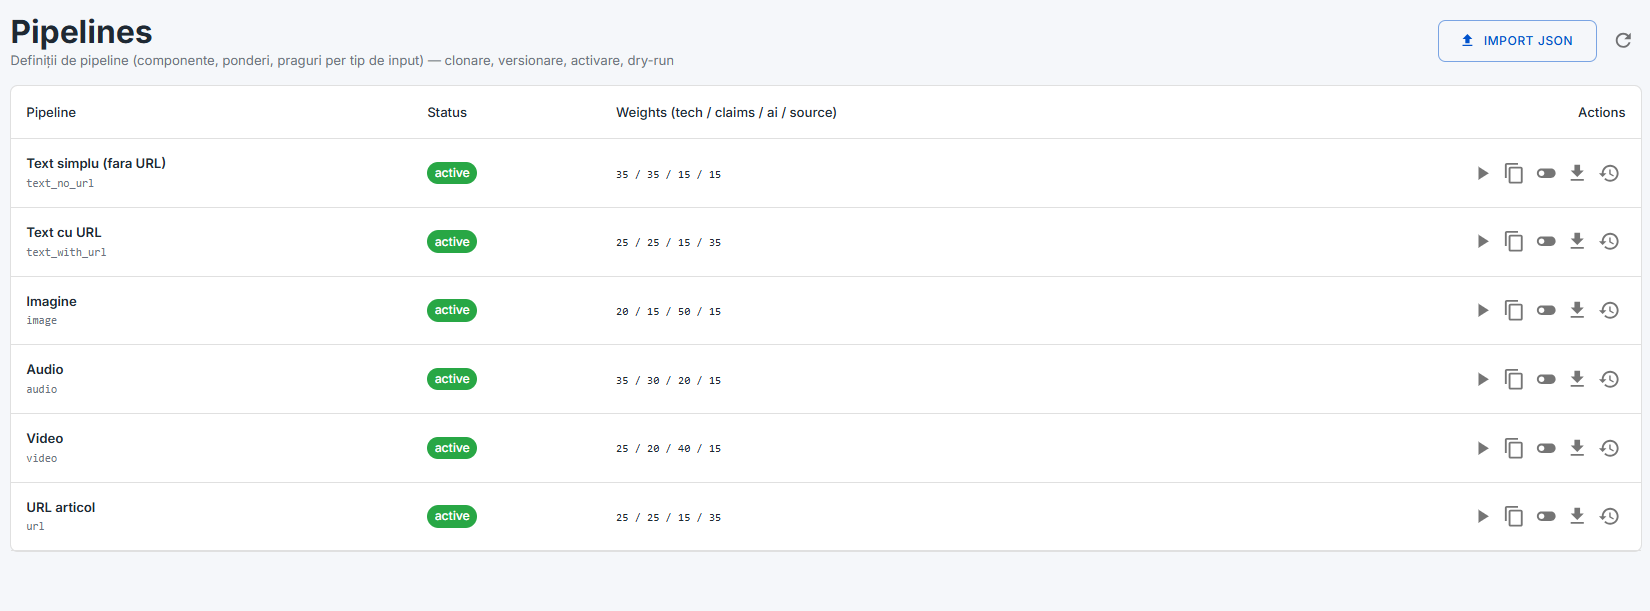The height and width of the screenshot is (611, 1650).
Task: Open version history for URL articol
Action: click(1609, 516)
